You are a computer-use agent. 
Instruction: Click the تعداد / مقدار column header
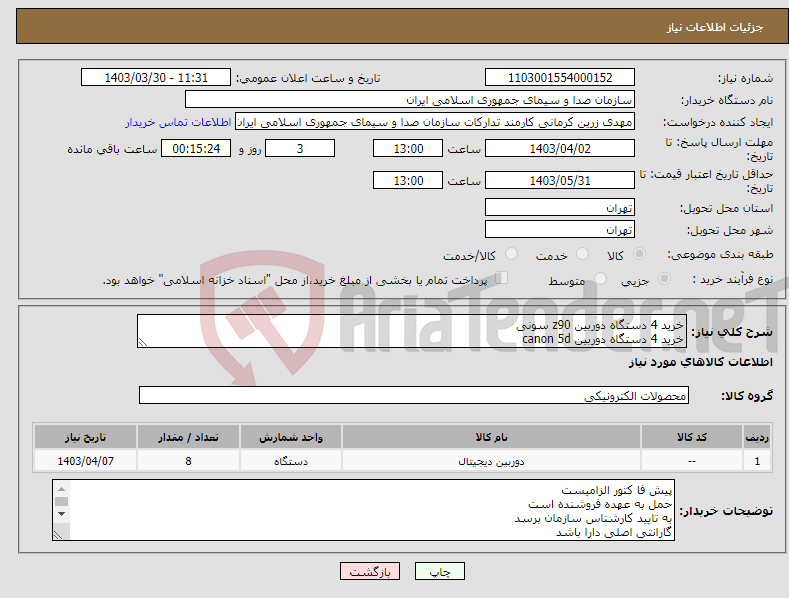pyautogui.click(x=188, y=437)
